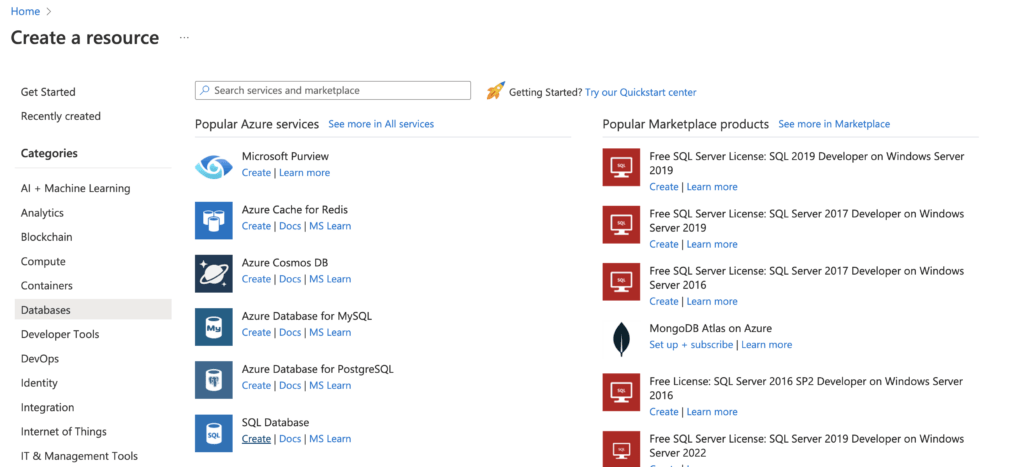Click Learn more under SQL Server 2016 SP2 Developer
This screenshot has height=467, width=1024.
coord(712,411)
